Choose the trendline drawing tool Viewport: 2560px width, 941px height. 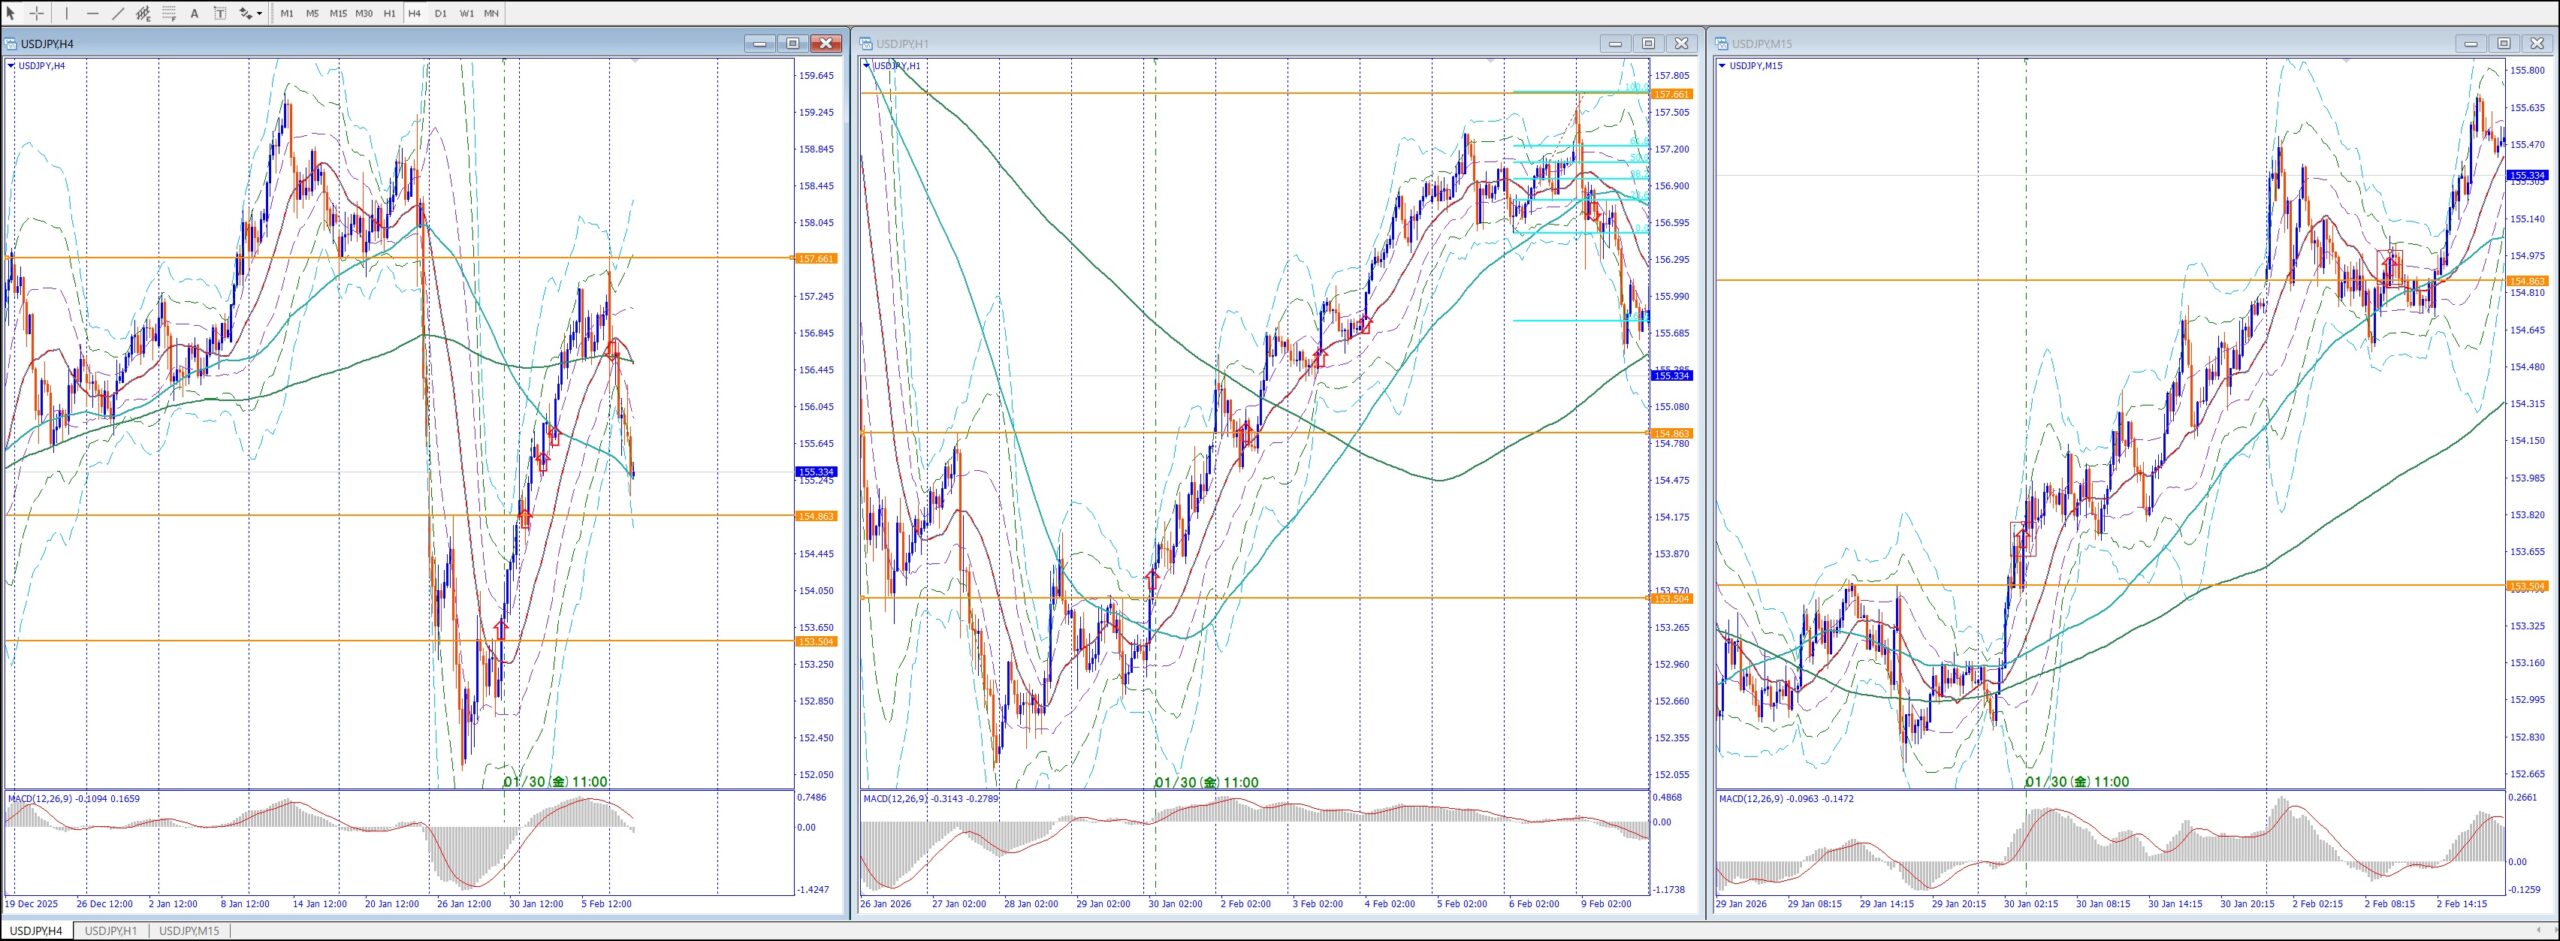(x=117, y=13)
